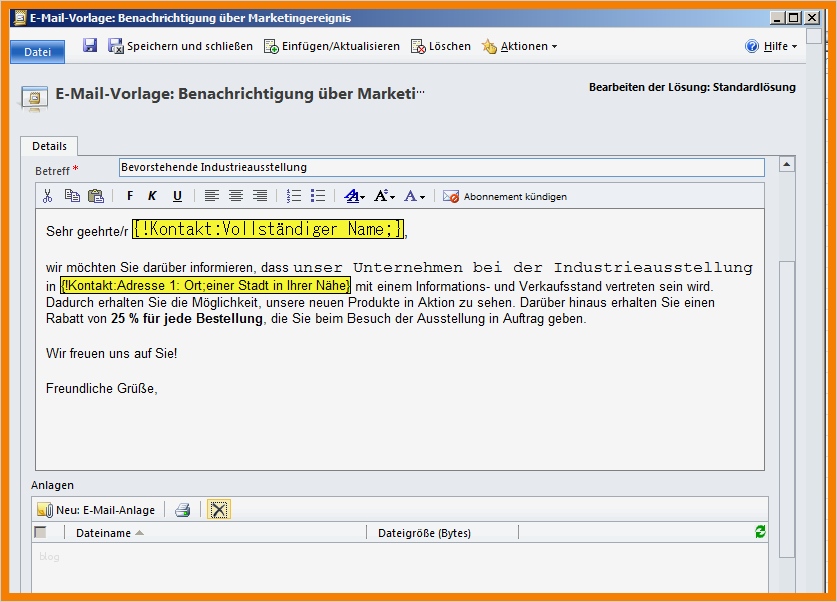Select the Cut icon in formatting toolbar

point(47,195)
